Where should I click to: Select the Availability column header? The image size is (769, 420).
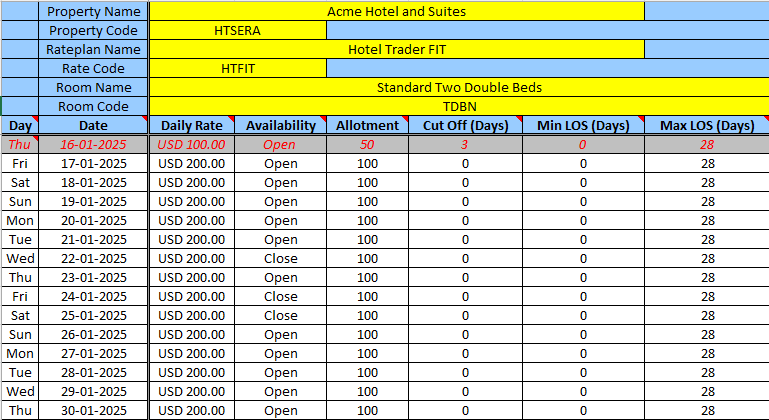[x=281, y=125]
